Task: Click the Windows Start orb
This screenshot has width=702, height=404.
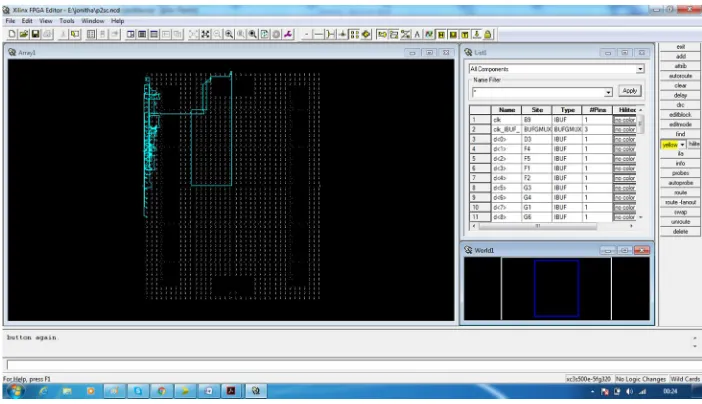Action: pyautogui.click(x=16, y=391)
